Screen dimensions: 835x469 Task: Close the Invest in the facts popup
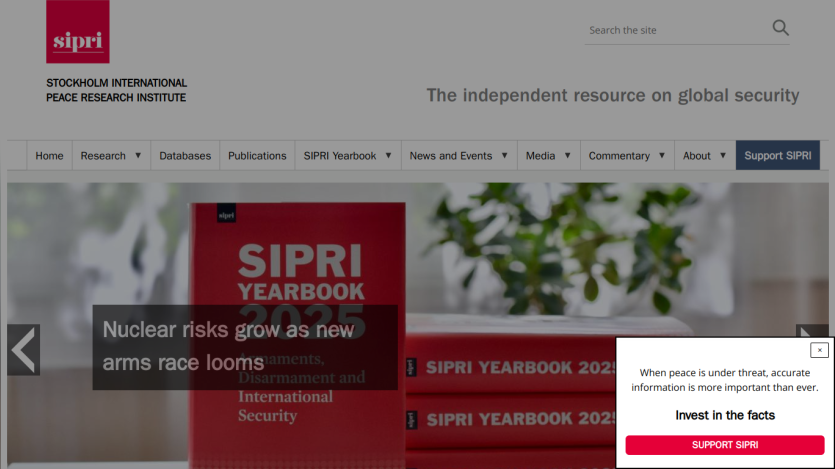point(819,350)
